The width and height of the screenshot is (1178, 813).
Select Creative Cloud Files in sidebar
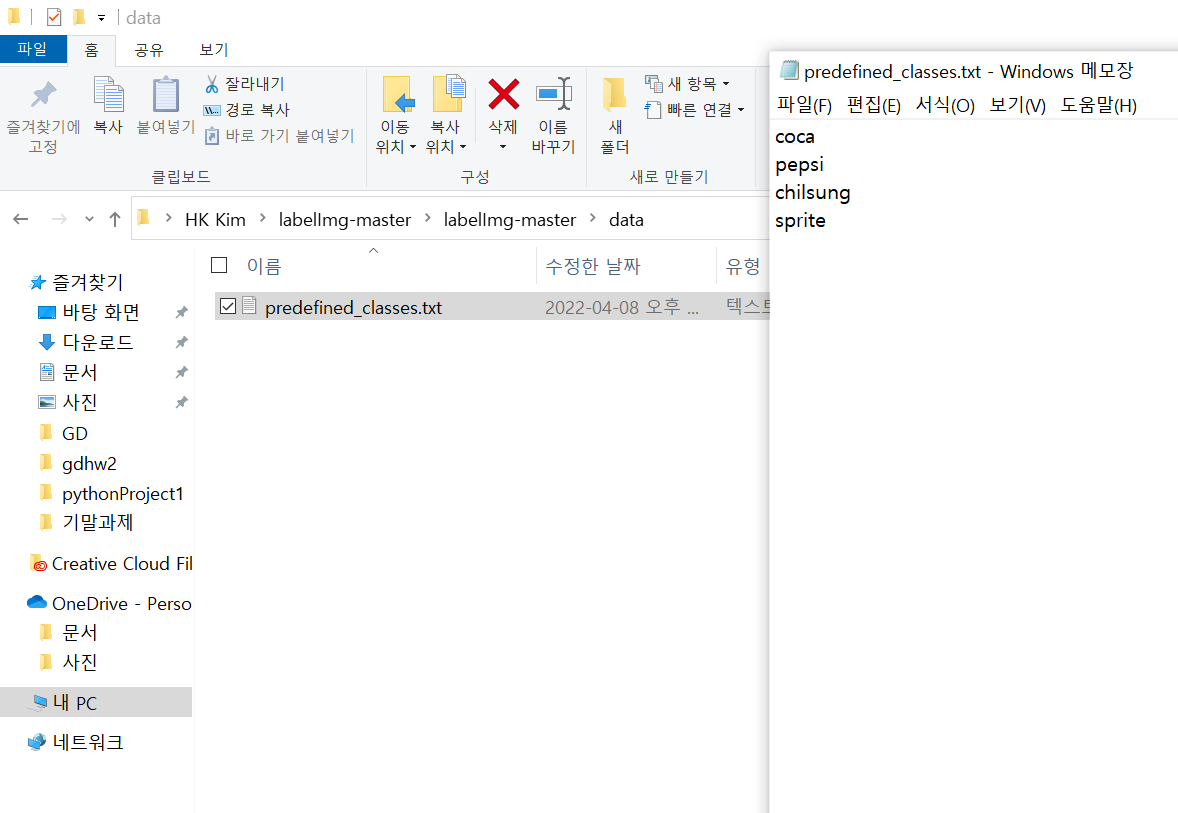click(x=110, y=564)
